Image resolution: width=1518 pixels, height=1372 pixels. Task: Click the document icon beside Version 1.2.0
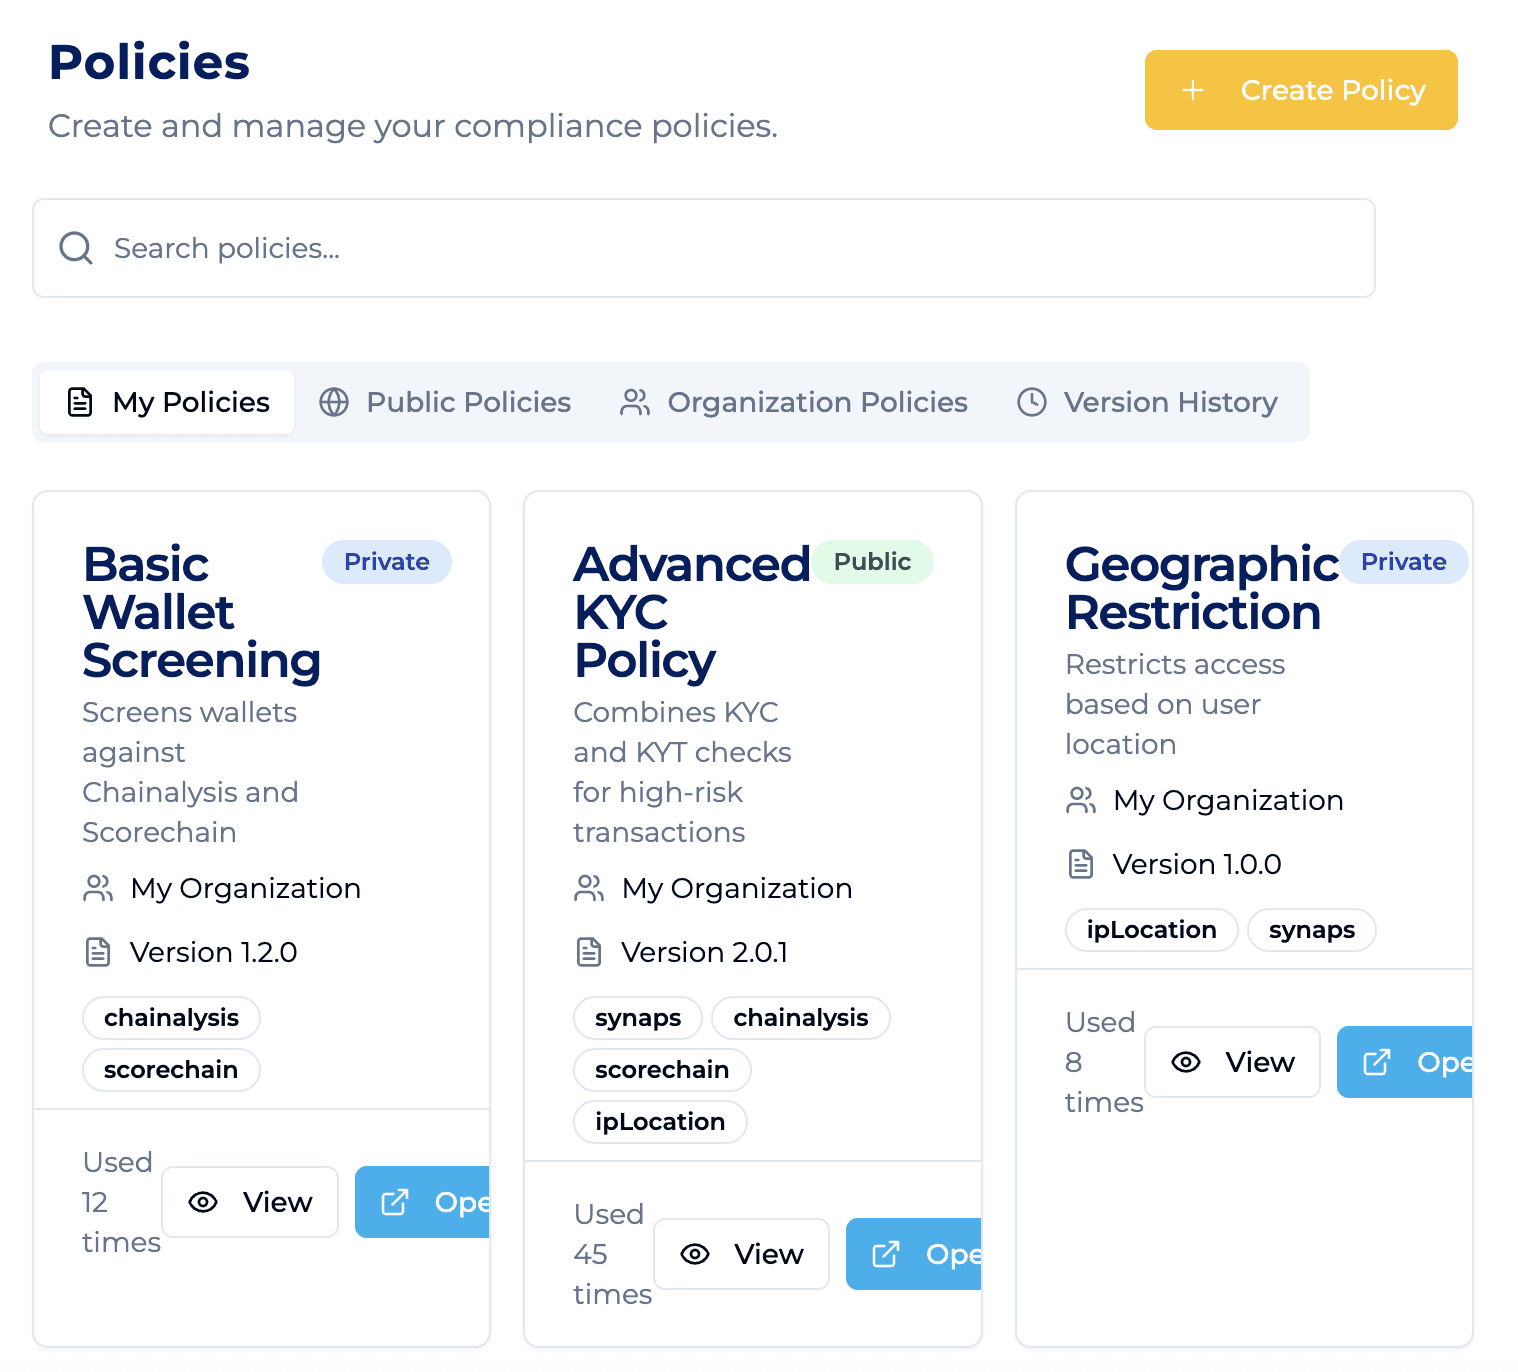(98, 952)
